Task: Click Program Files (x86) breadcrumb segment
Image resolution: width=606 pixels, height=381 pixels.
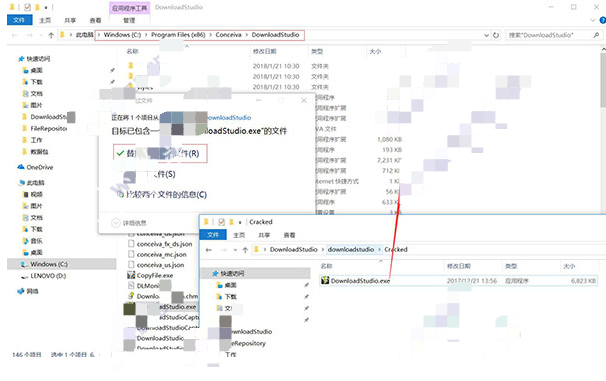Action: coord(178,35)
